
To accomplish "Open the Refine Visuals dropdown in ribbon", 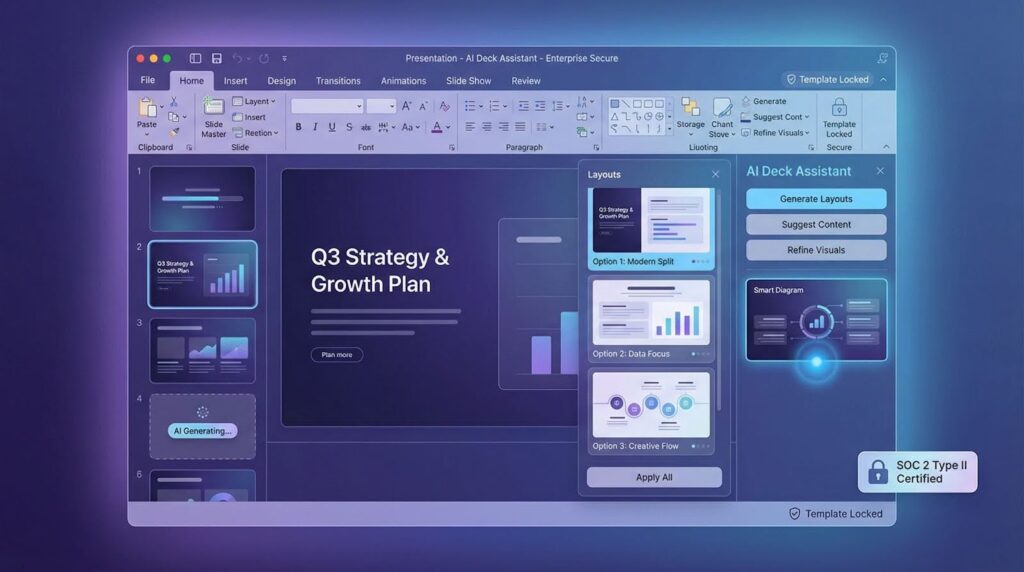I will point(780,133).
